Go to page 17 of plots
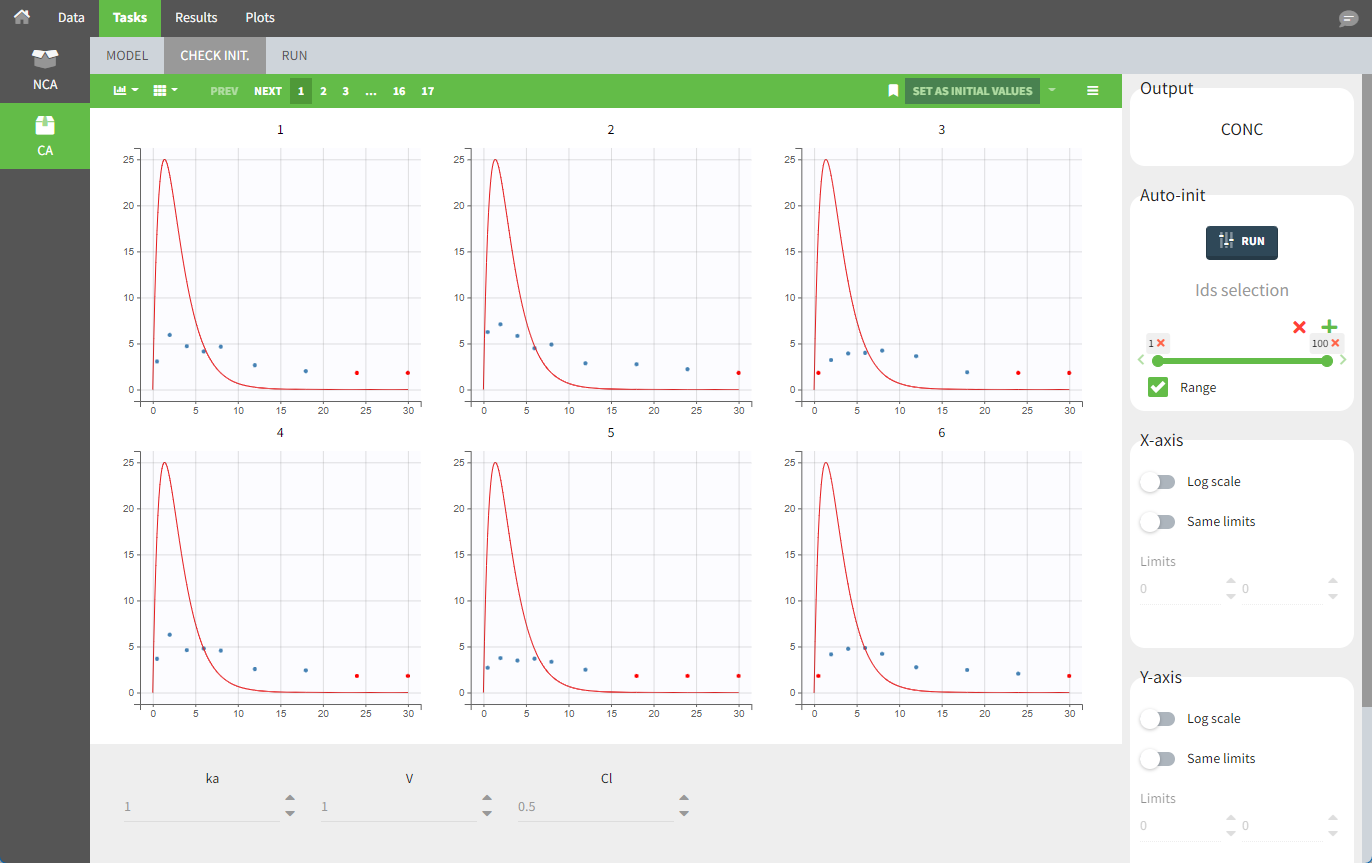The image size is (1372, 863). [x=427, y=91]
